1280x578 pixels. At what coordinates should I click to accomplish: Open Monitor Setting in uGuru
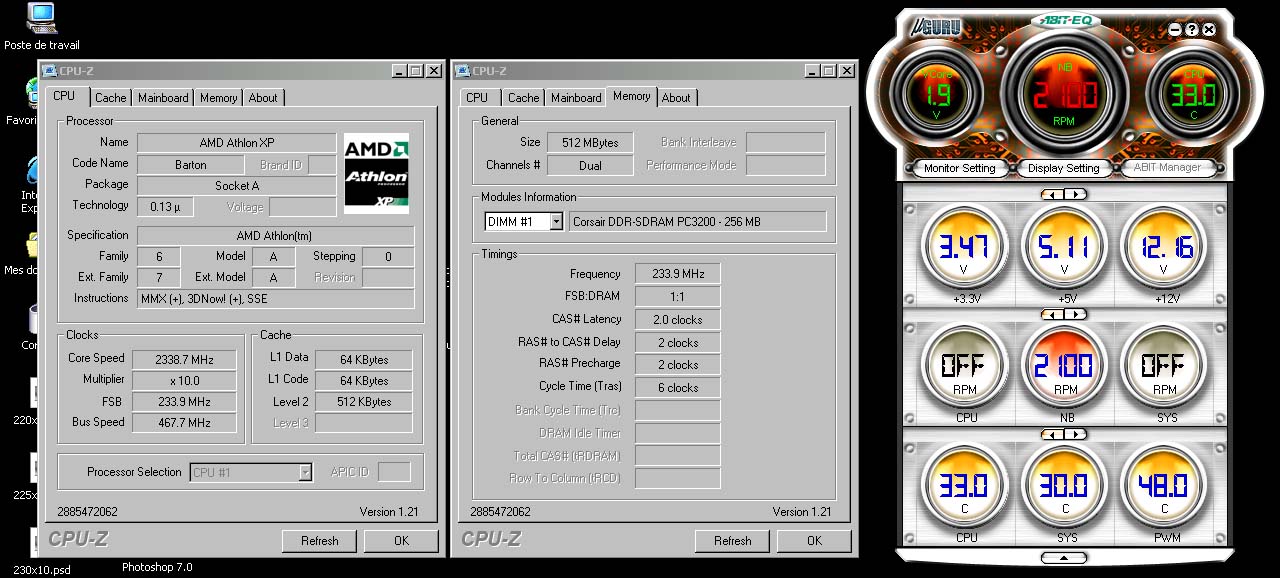coord(959,168)
